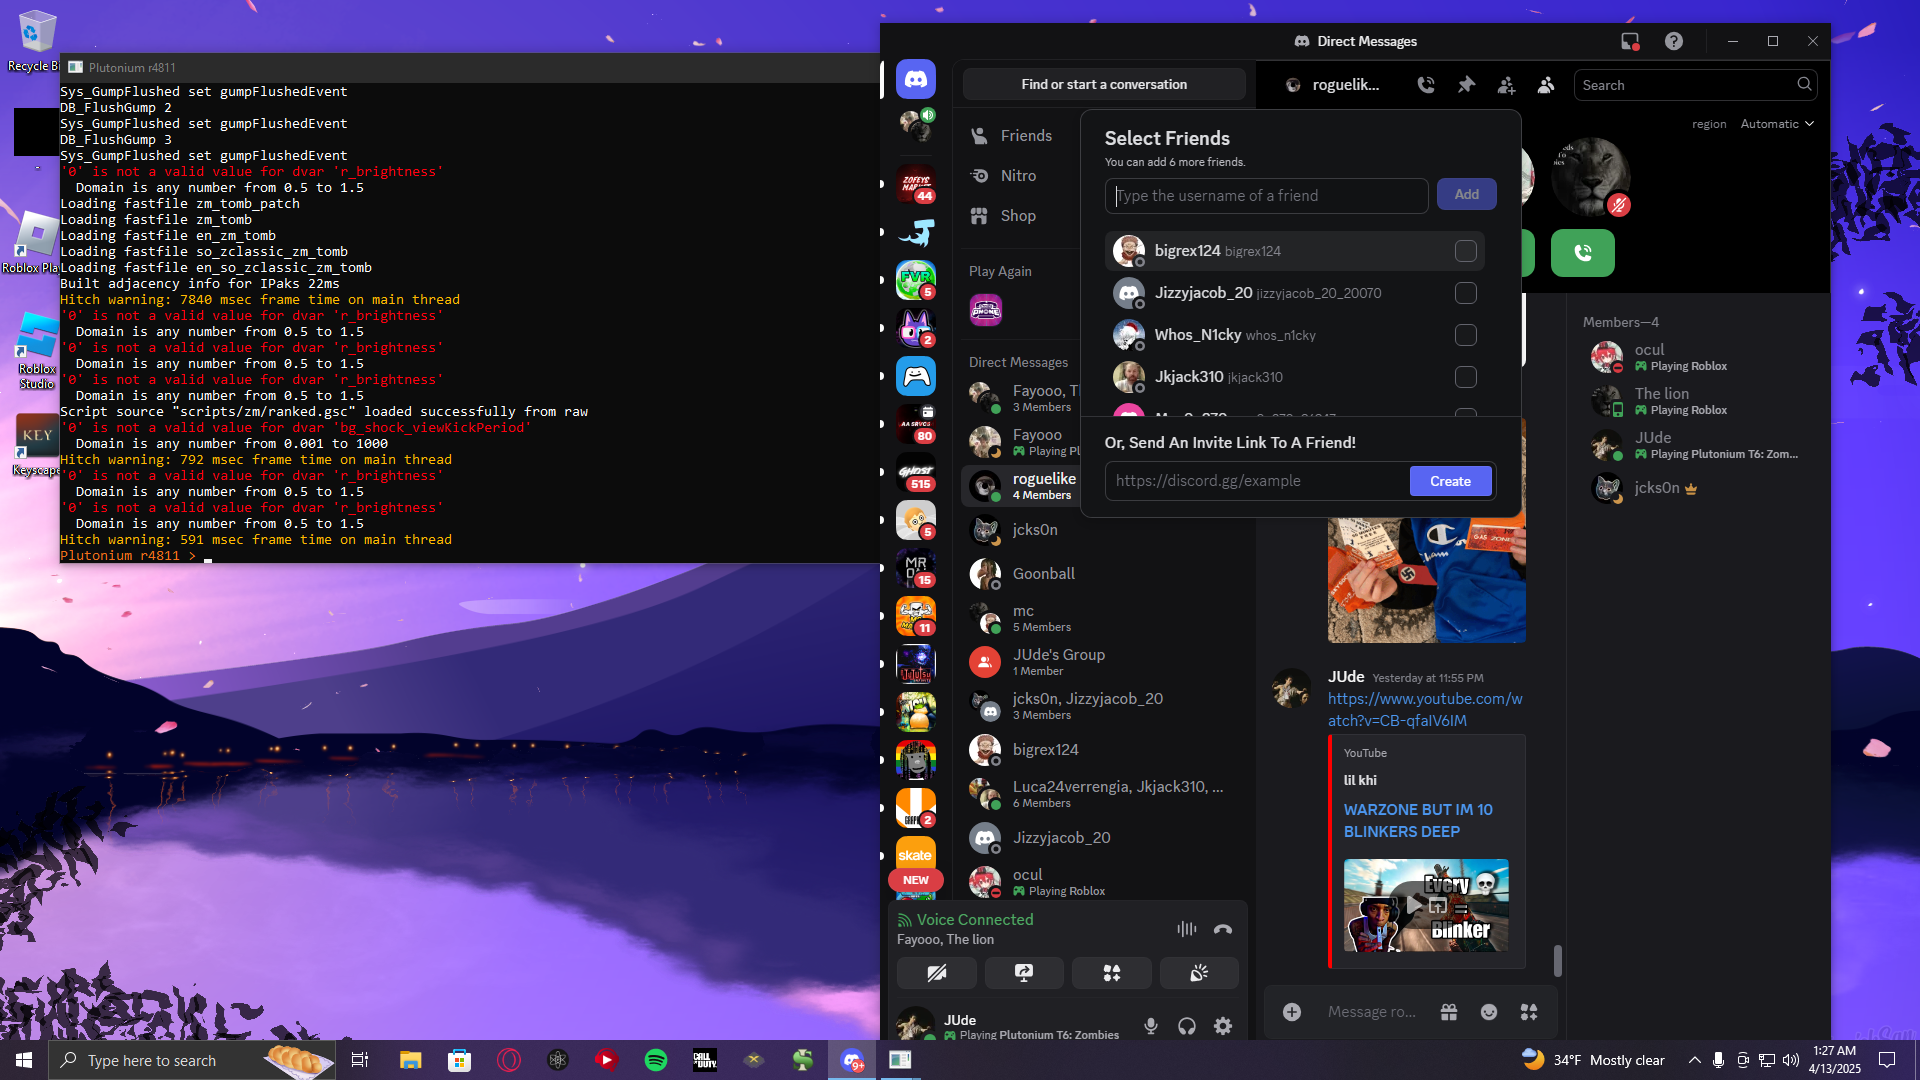Image resolution: width=1920 pixels, height=1080 pixels.
Task: Open the skate server icon
Action: pos(916,855)
